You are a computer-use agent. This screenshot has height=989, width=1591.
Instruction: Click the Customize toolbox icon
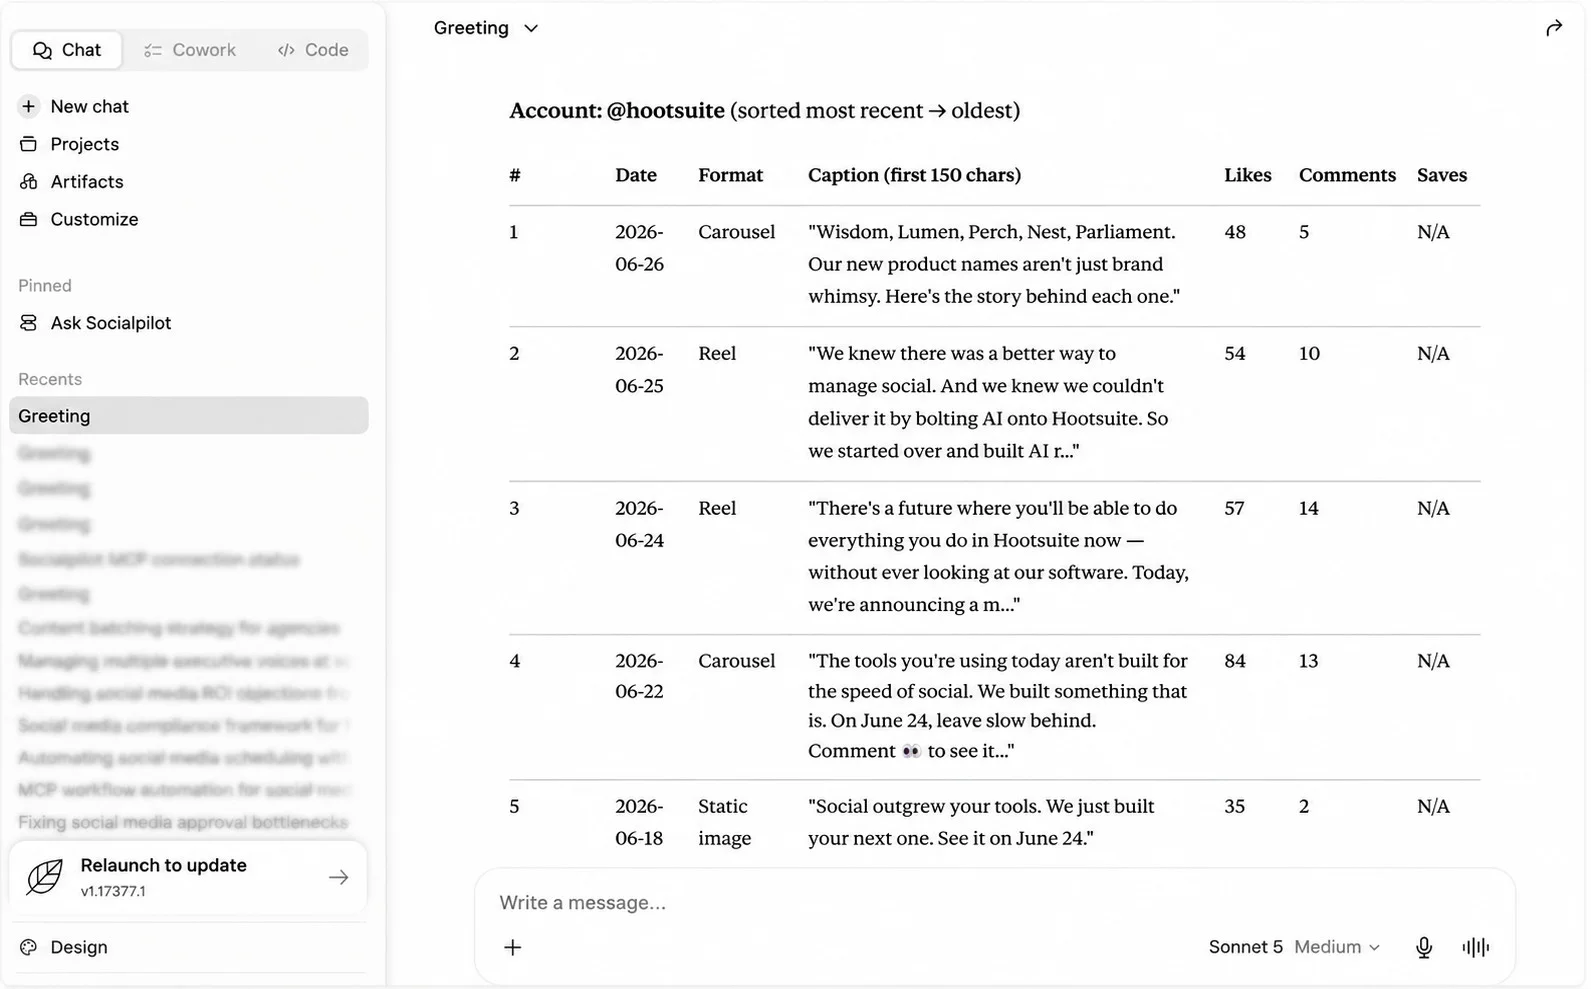[x=29, y=219]
